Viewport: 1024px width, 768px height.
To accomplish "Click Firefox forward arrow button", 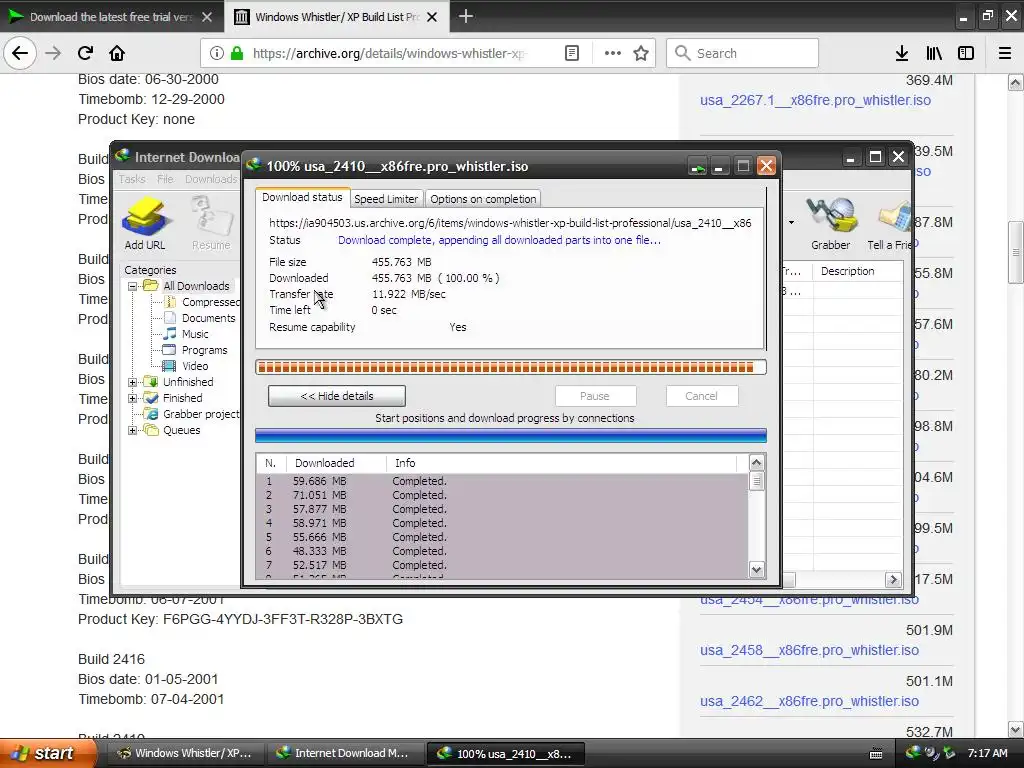I will (53, 53).
